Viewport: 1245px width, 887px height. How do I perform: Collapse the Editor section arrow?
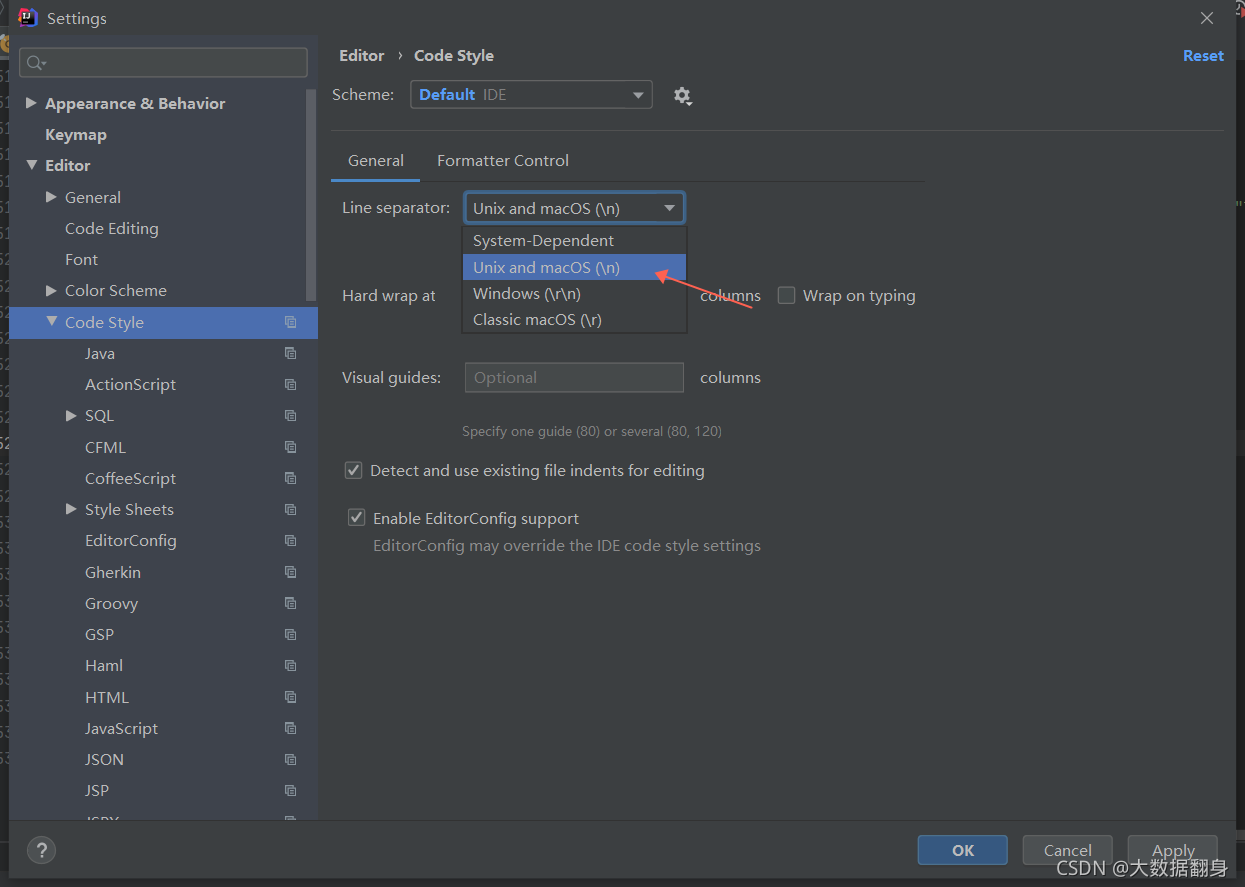pyautogui.click(x=31, y=165)
